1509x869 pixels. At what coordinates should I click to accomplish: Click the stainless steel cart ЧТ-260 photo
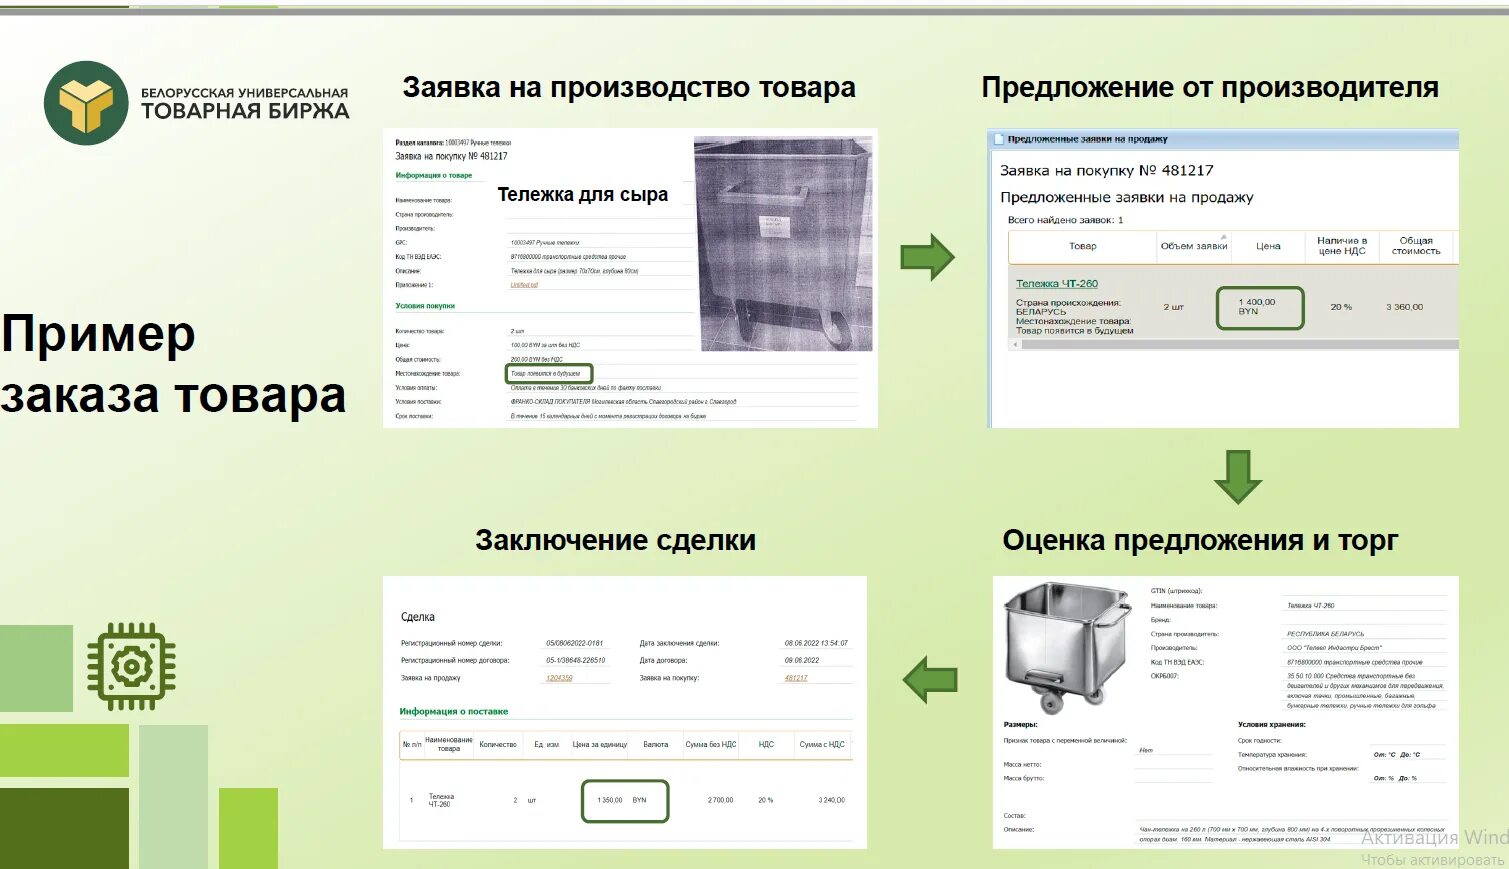pos(1067,647)
